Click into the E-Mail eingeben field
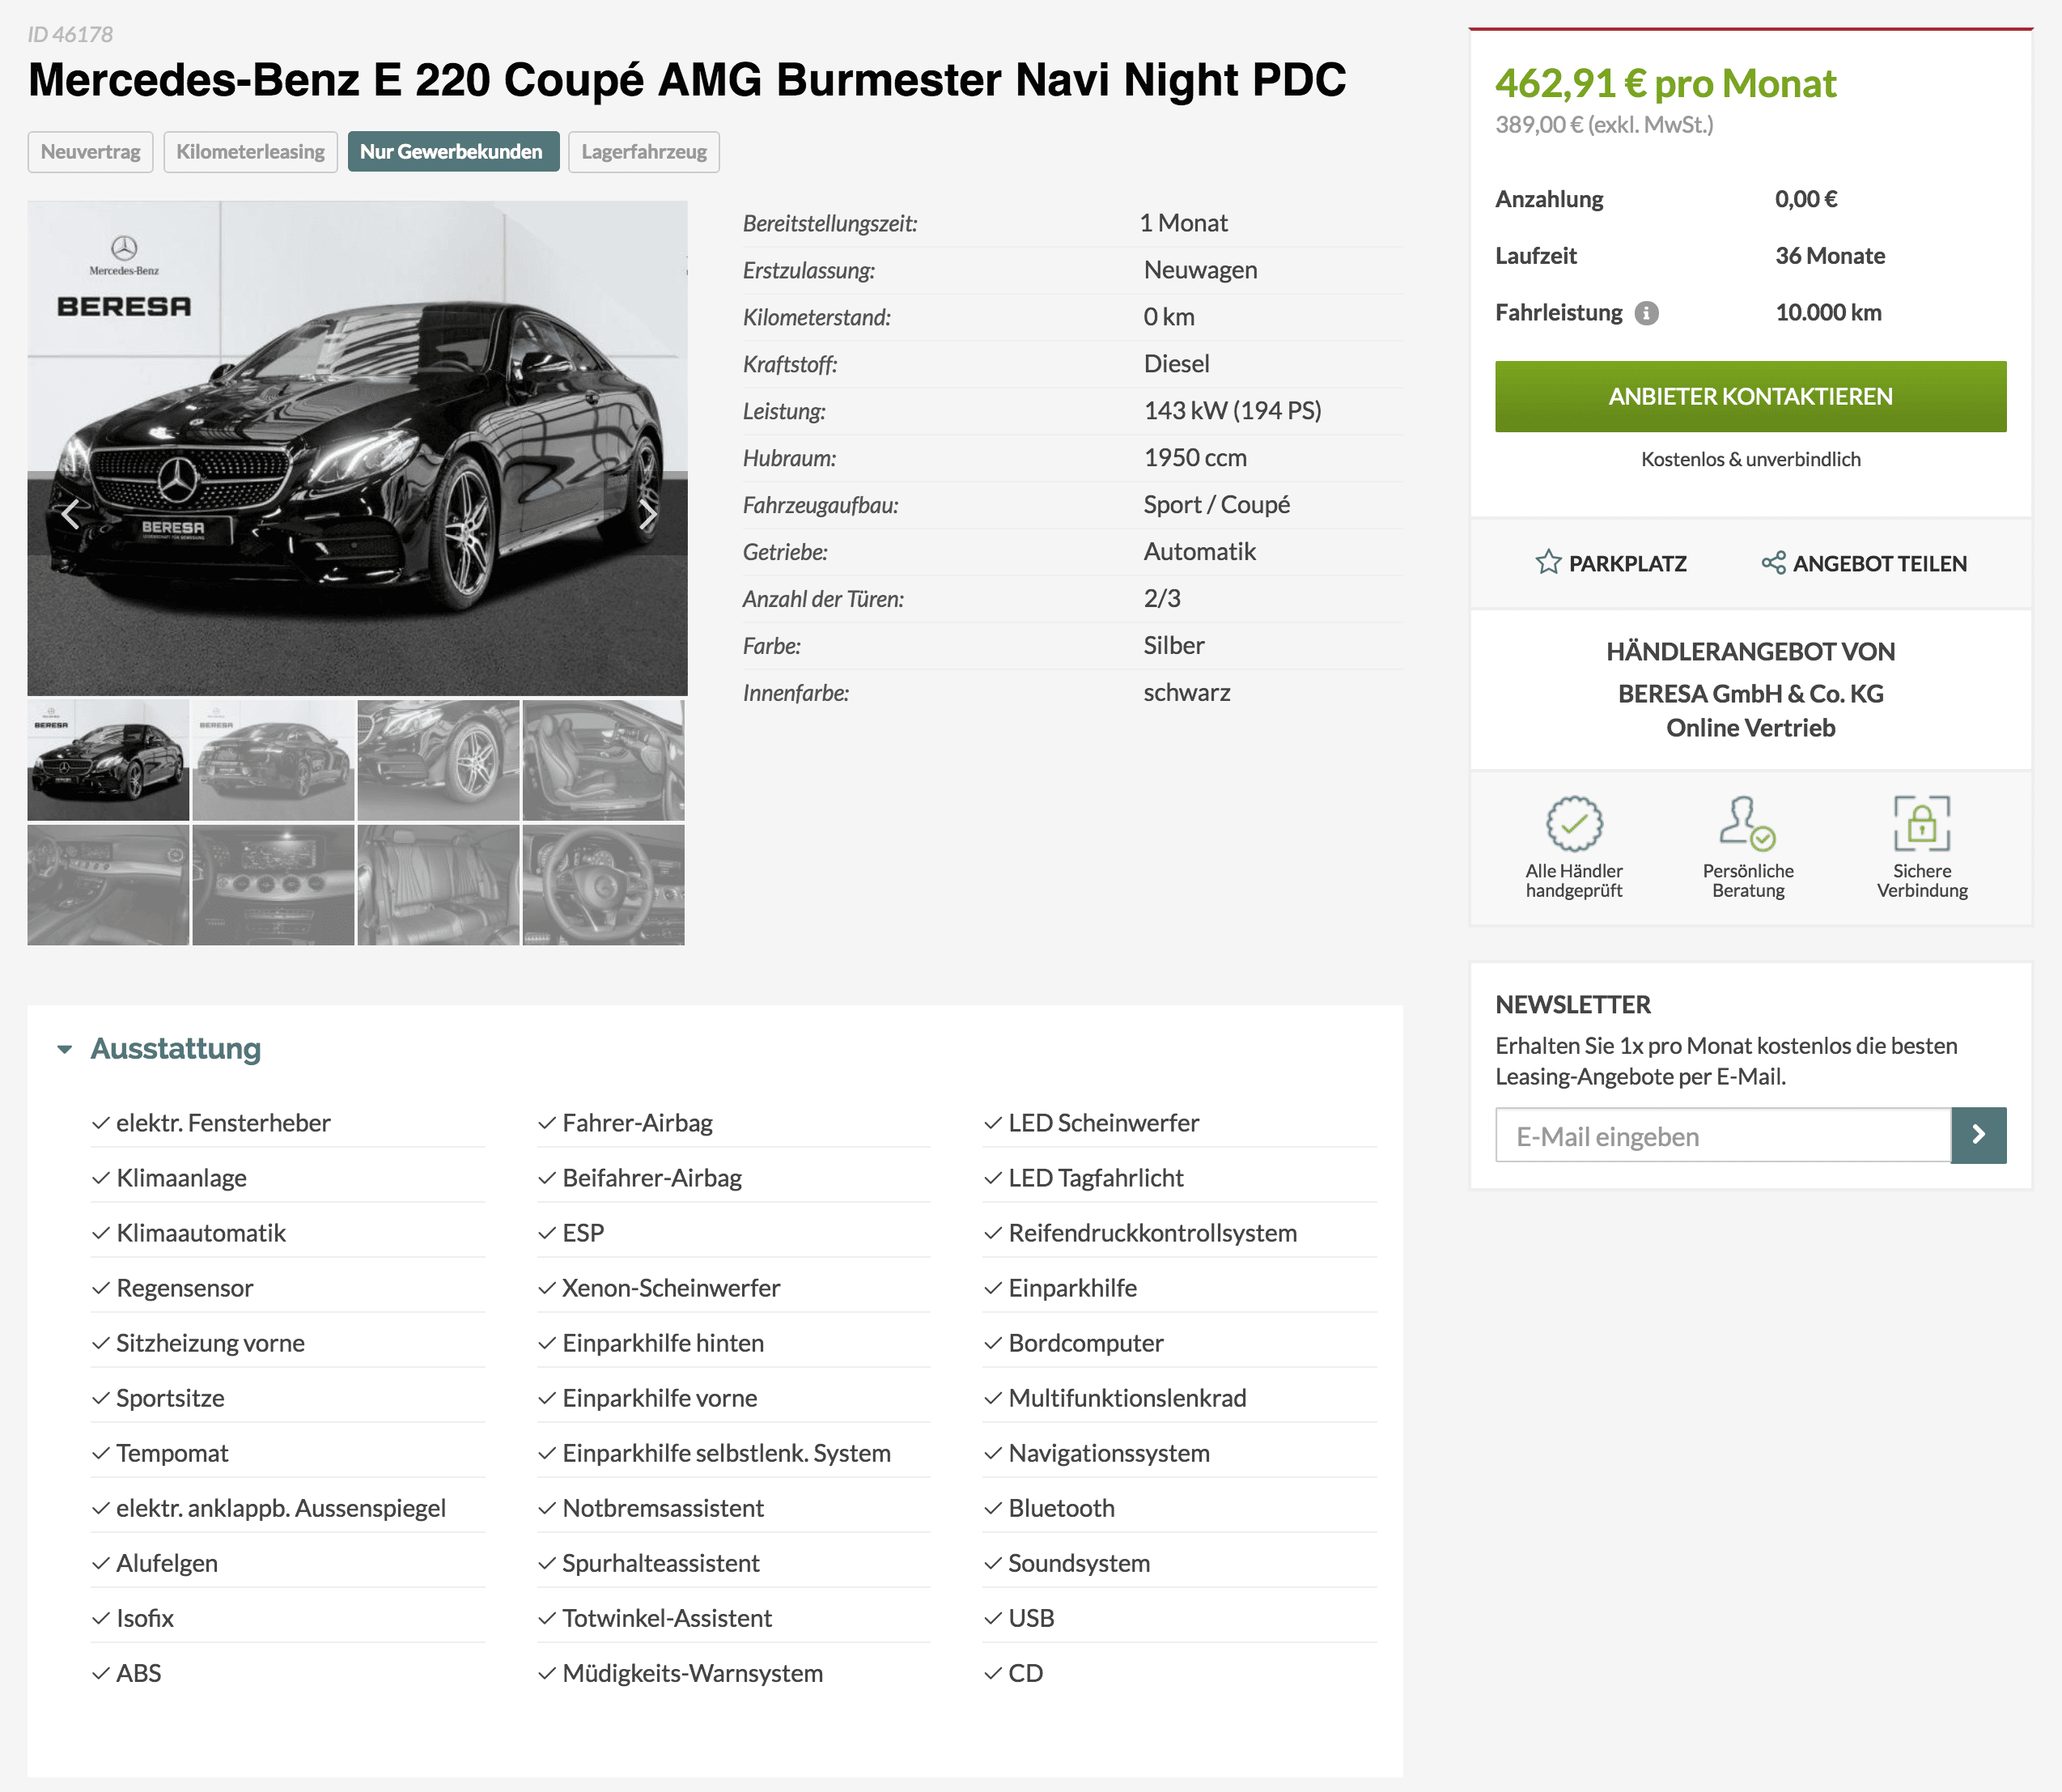This screenshot has height=1792, width=2062. (x=1723, y=1135)
